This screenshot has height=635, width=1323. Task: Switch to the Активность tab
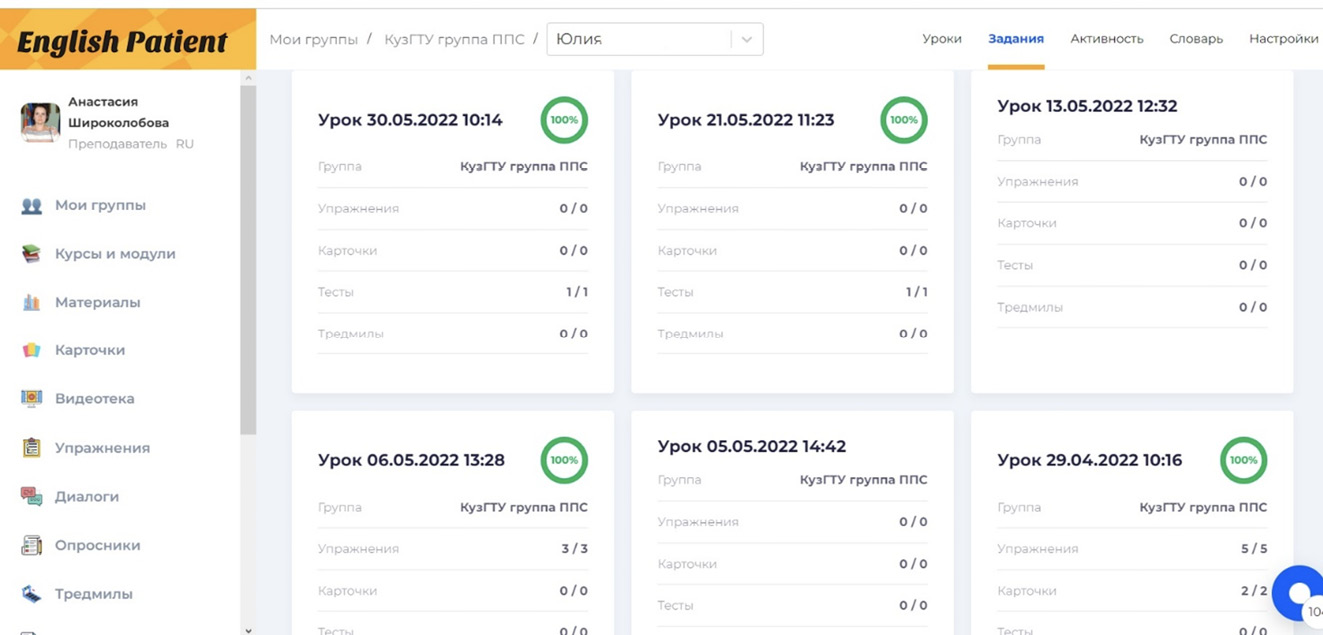coord(1106,39)
